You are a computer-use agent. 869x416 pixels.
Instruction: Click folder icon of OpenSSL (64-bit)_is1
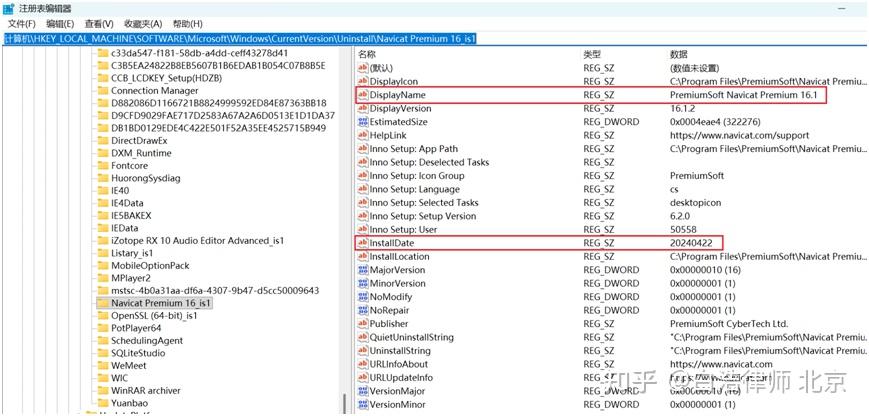pos(103,316)
